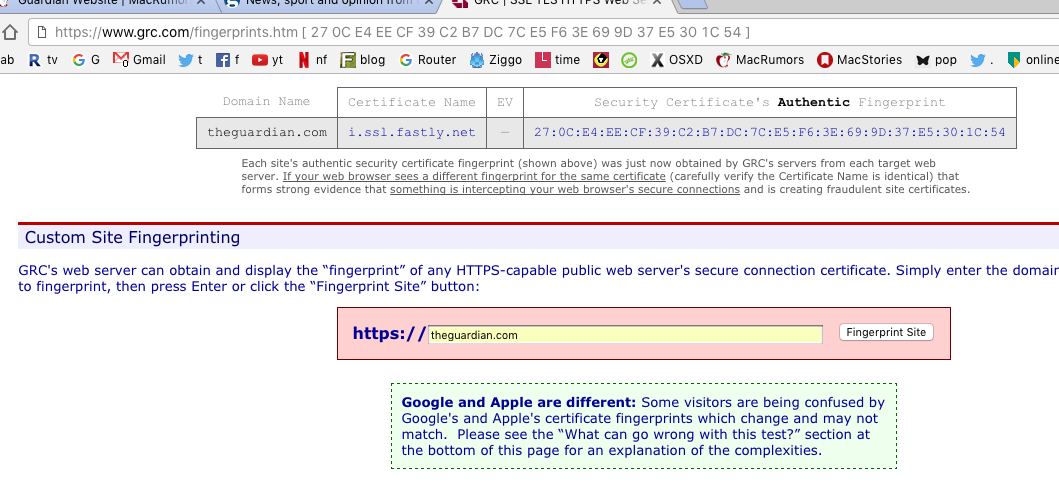Click the 'Domain Name' column header
The width and height of the screenshot is (1059, 485).
267,102
